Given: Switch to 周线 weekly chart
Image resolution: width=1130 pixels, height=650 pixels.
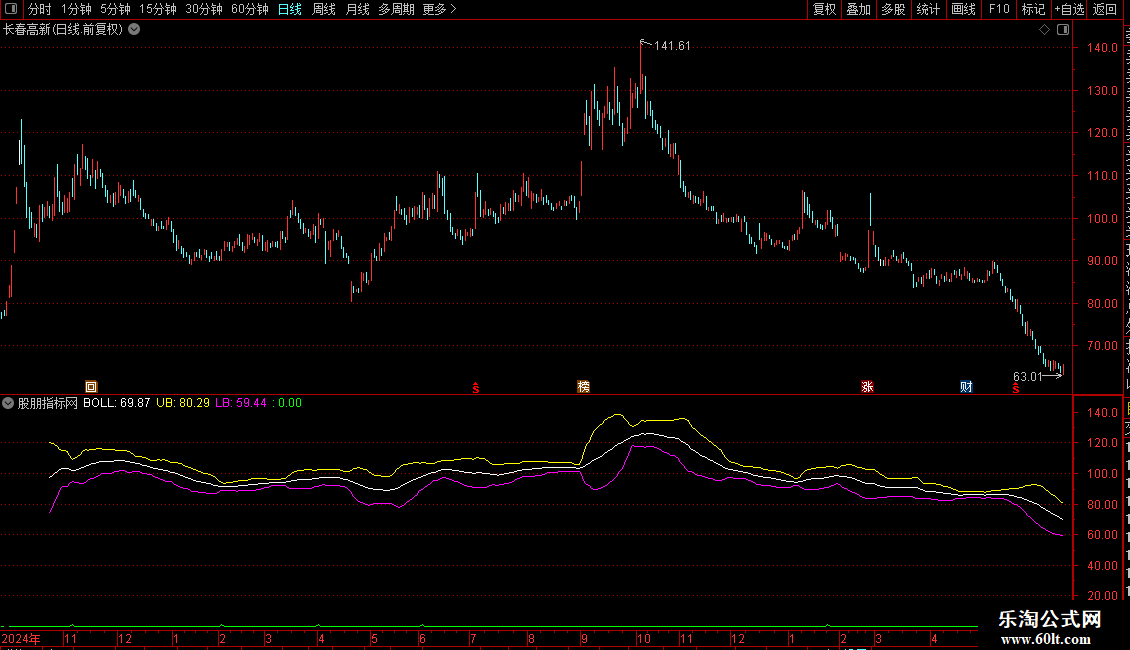Looking at the screenshot, I should click(324, 9).
